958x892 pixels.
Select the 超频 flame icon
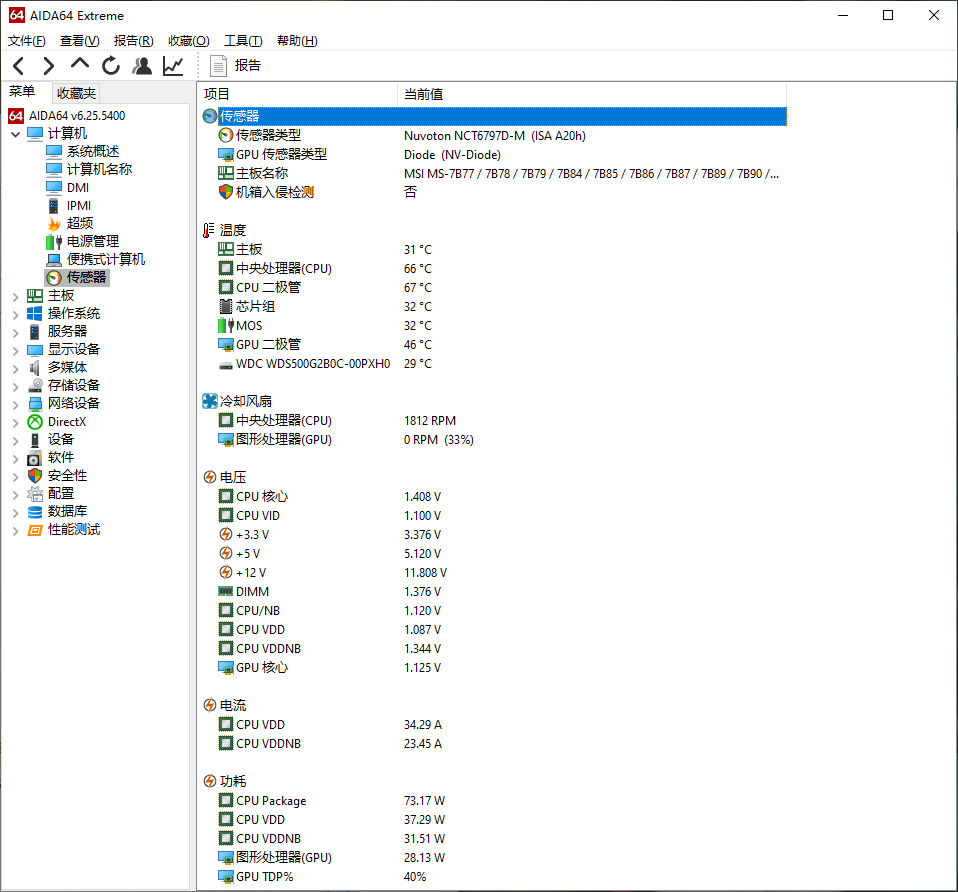pos(54,223)
